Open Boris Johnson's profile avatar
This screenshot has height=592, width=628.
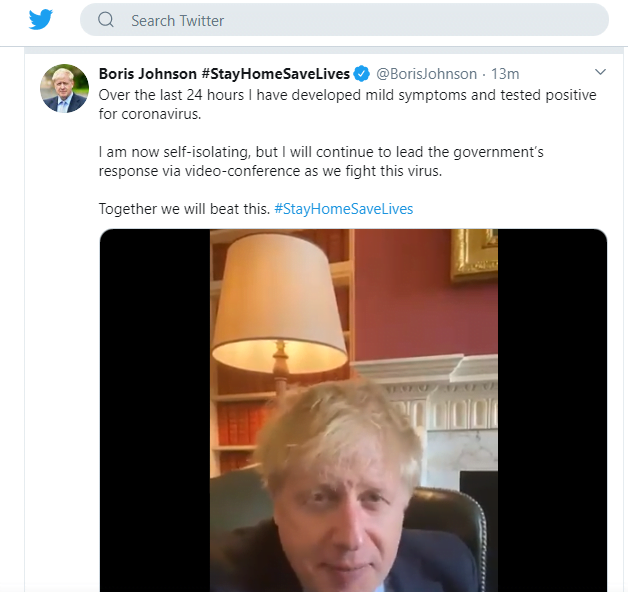click(64, 88)
